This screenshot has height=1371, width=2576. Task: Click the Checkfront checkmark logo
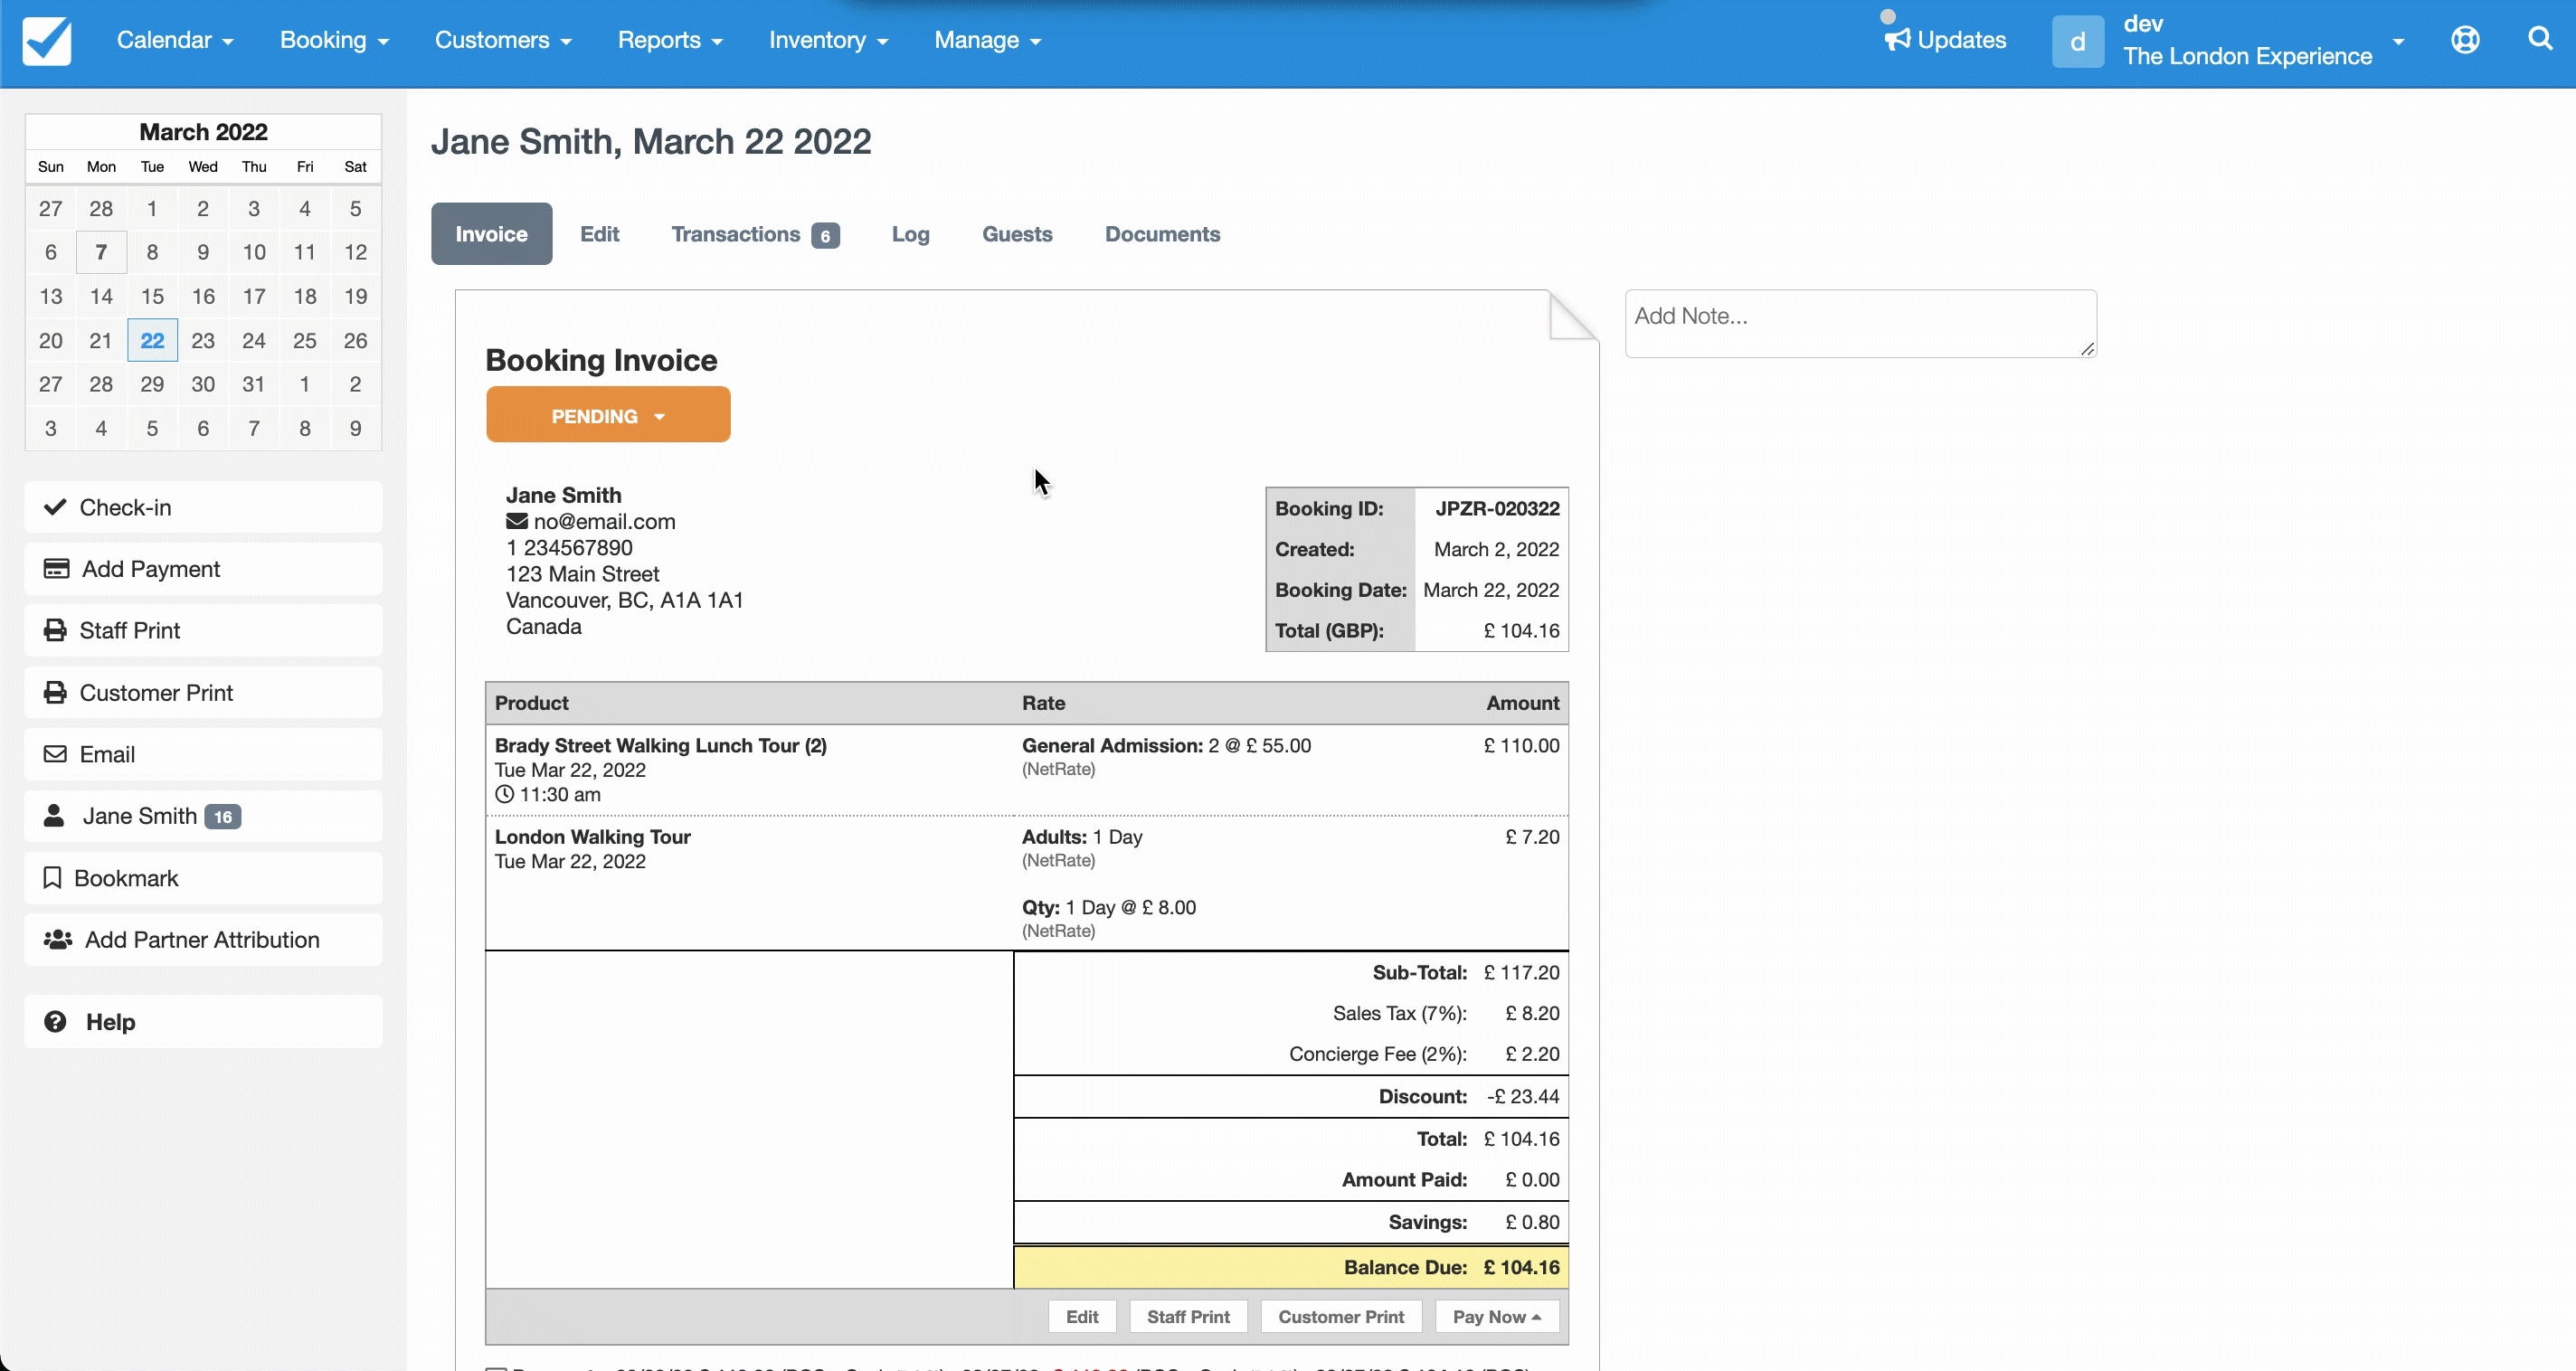click(46, 41)
